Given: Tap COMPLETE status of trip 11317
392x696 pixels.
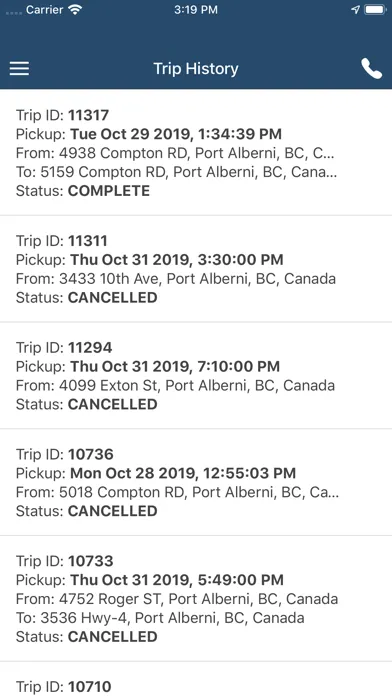Looking at the screenshot, I should pos(109,191).
